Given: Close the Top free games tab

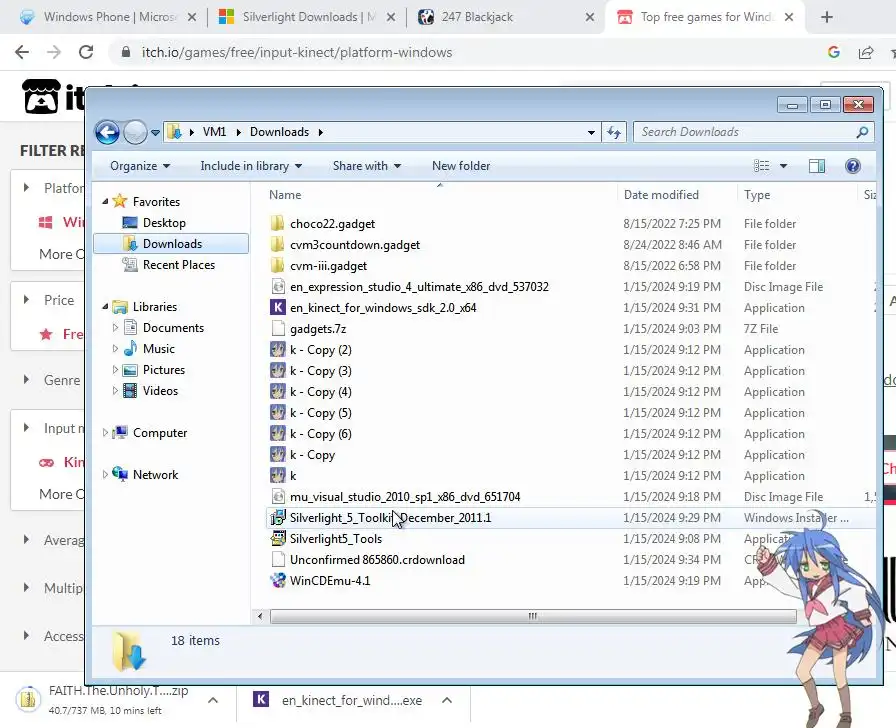Looking at the screenshot, I should (789, 17).
